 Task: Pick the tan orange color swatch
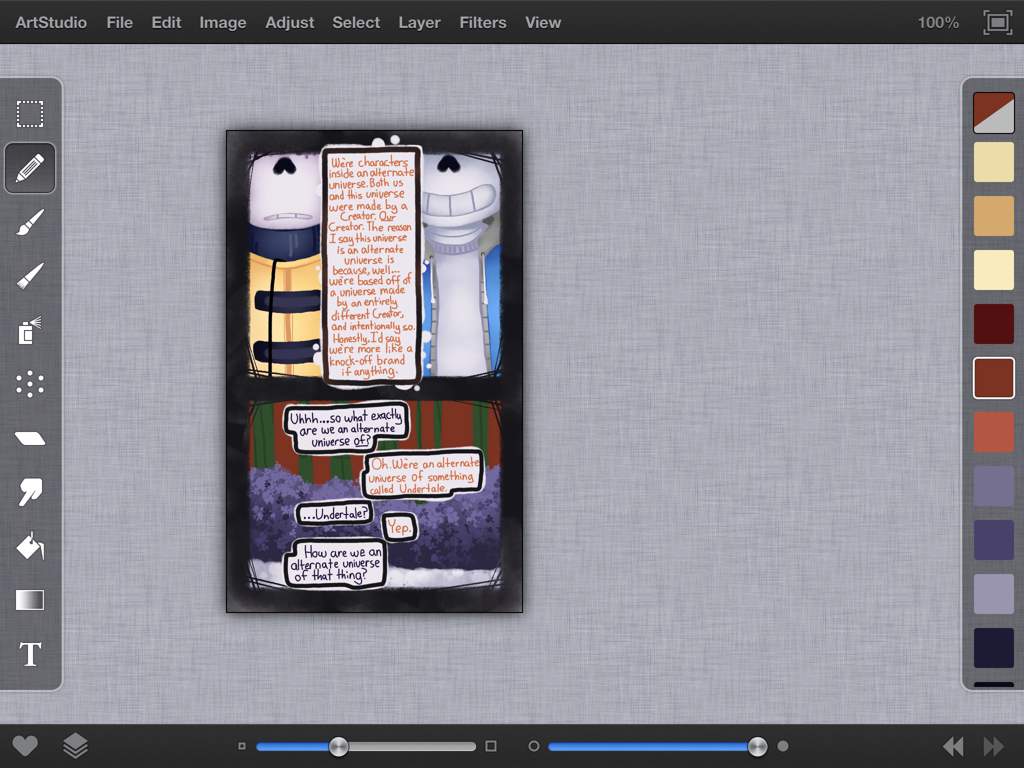(993, 216)
